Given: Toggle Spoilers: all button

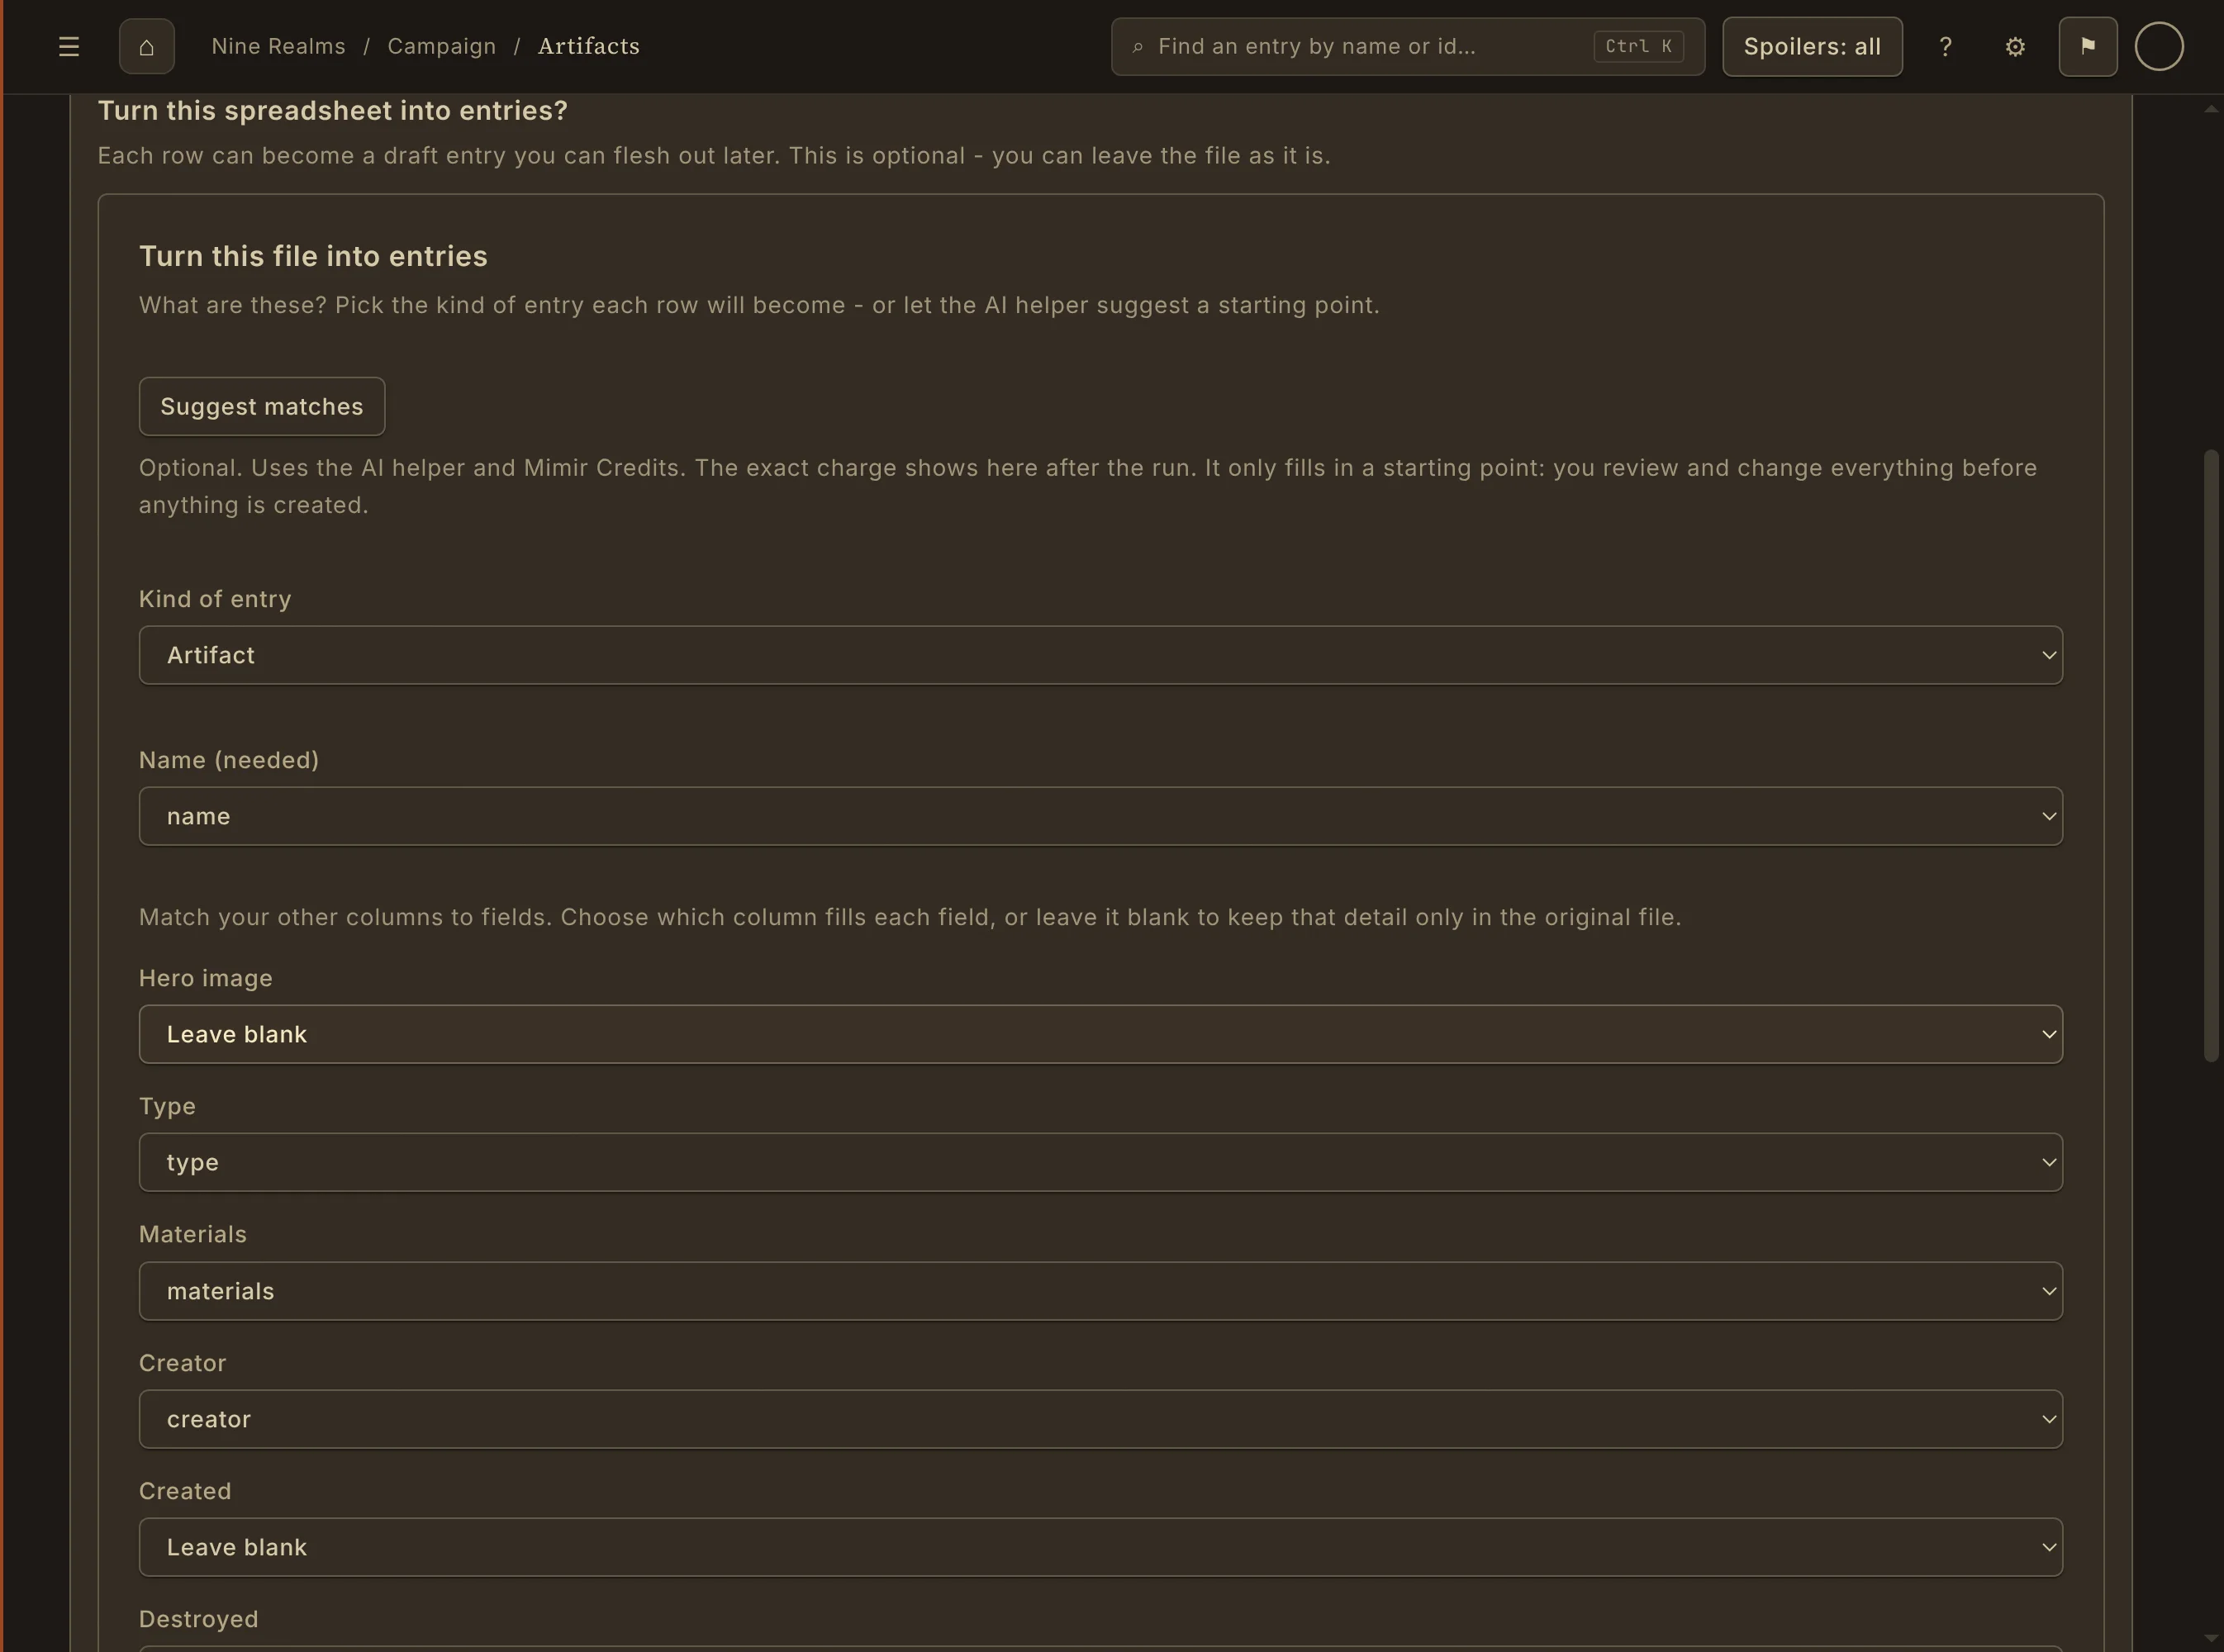Looking at the screenshot, I should coord(1812,46).
